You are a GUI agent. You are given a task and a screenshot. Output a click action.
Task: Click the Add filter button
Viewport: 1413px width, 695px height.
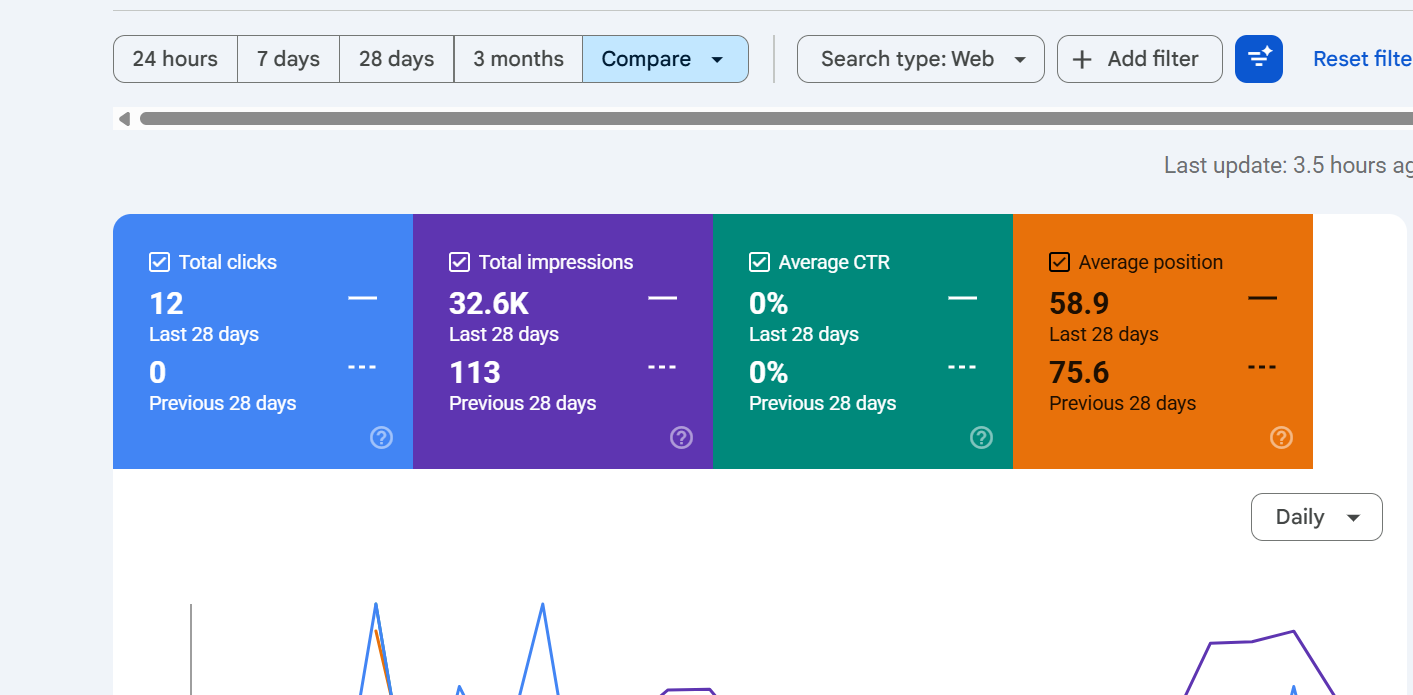[x=1140, y=59]
